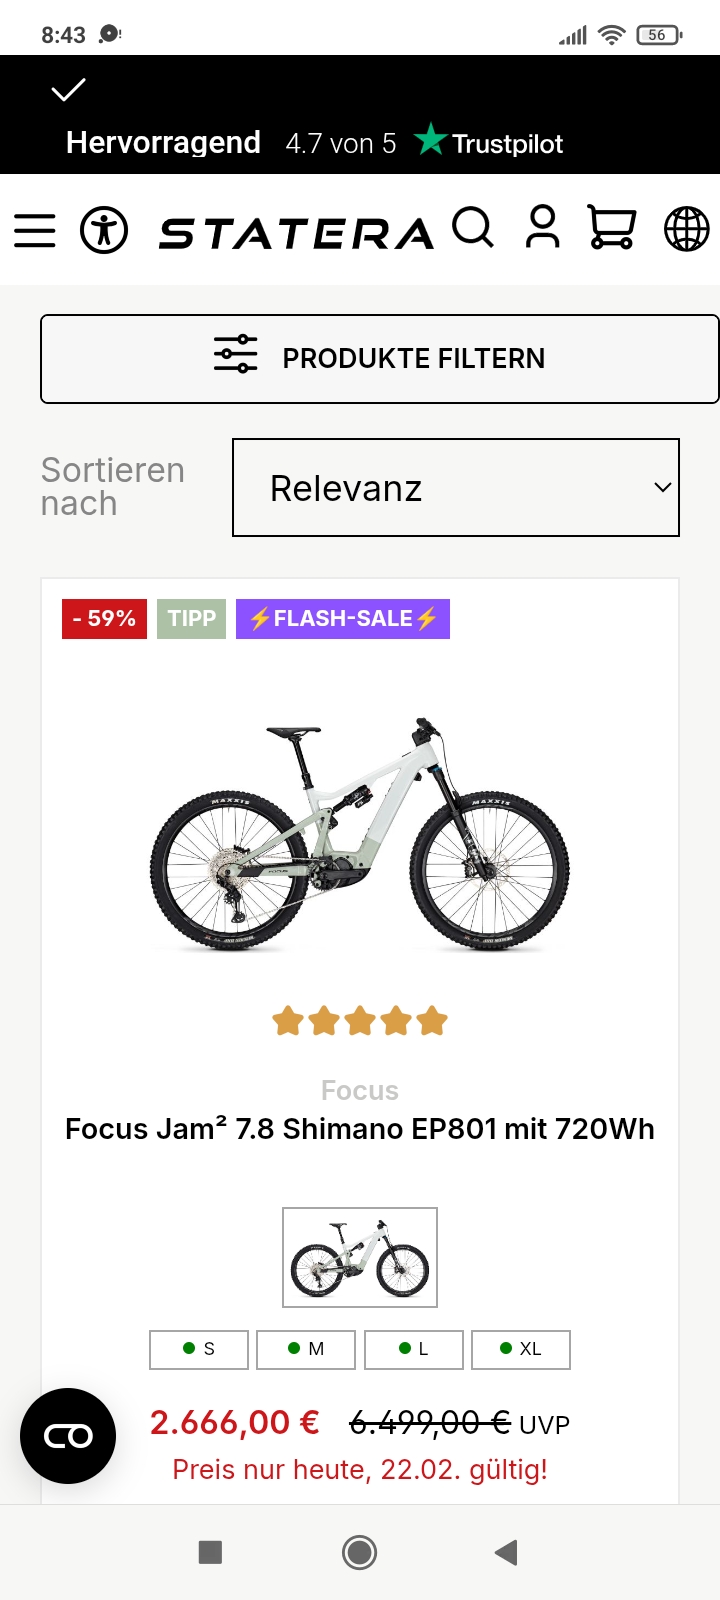Choose frame size XL
The width and height of the screenshot is (720, 1600).
pyautogui.click(x=521, y=1349)
